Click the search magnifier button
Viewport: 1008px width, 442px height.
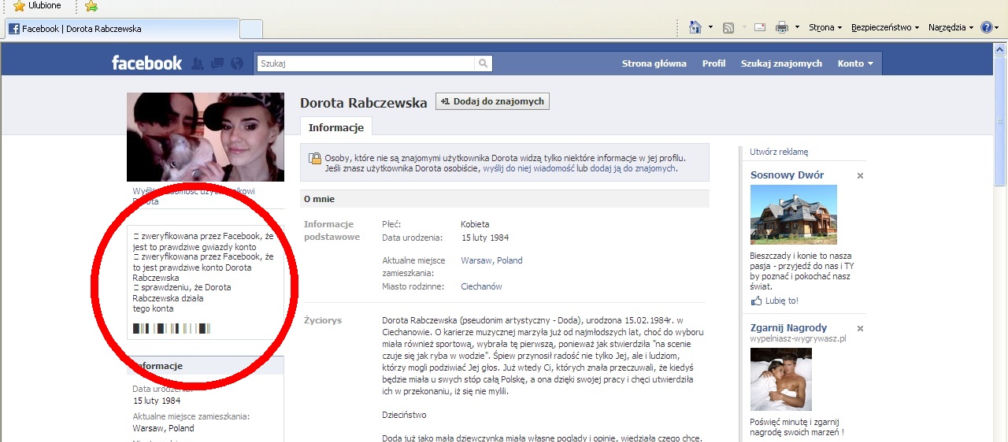[483, 64]
